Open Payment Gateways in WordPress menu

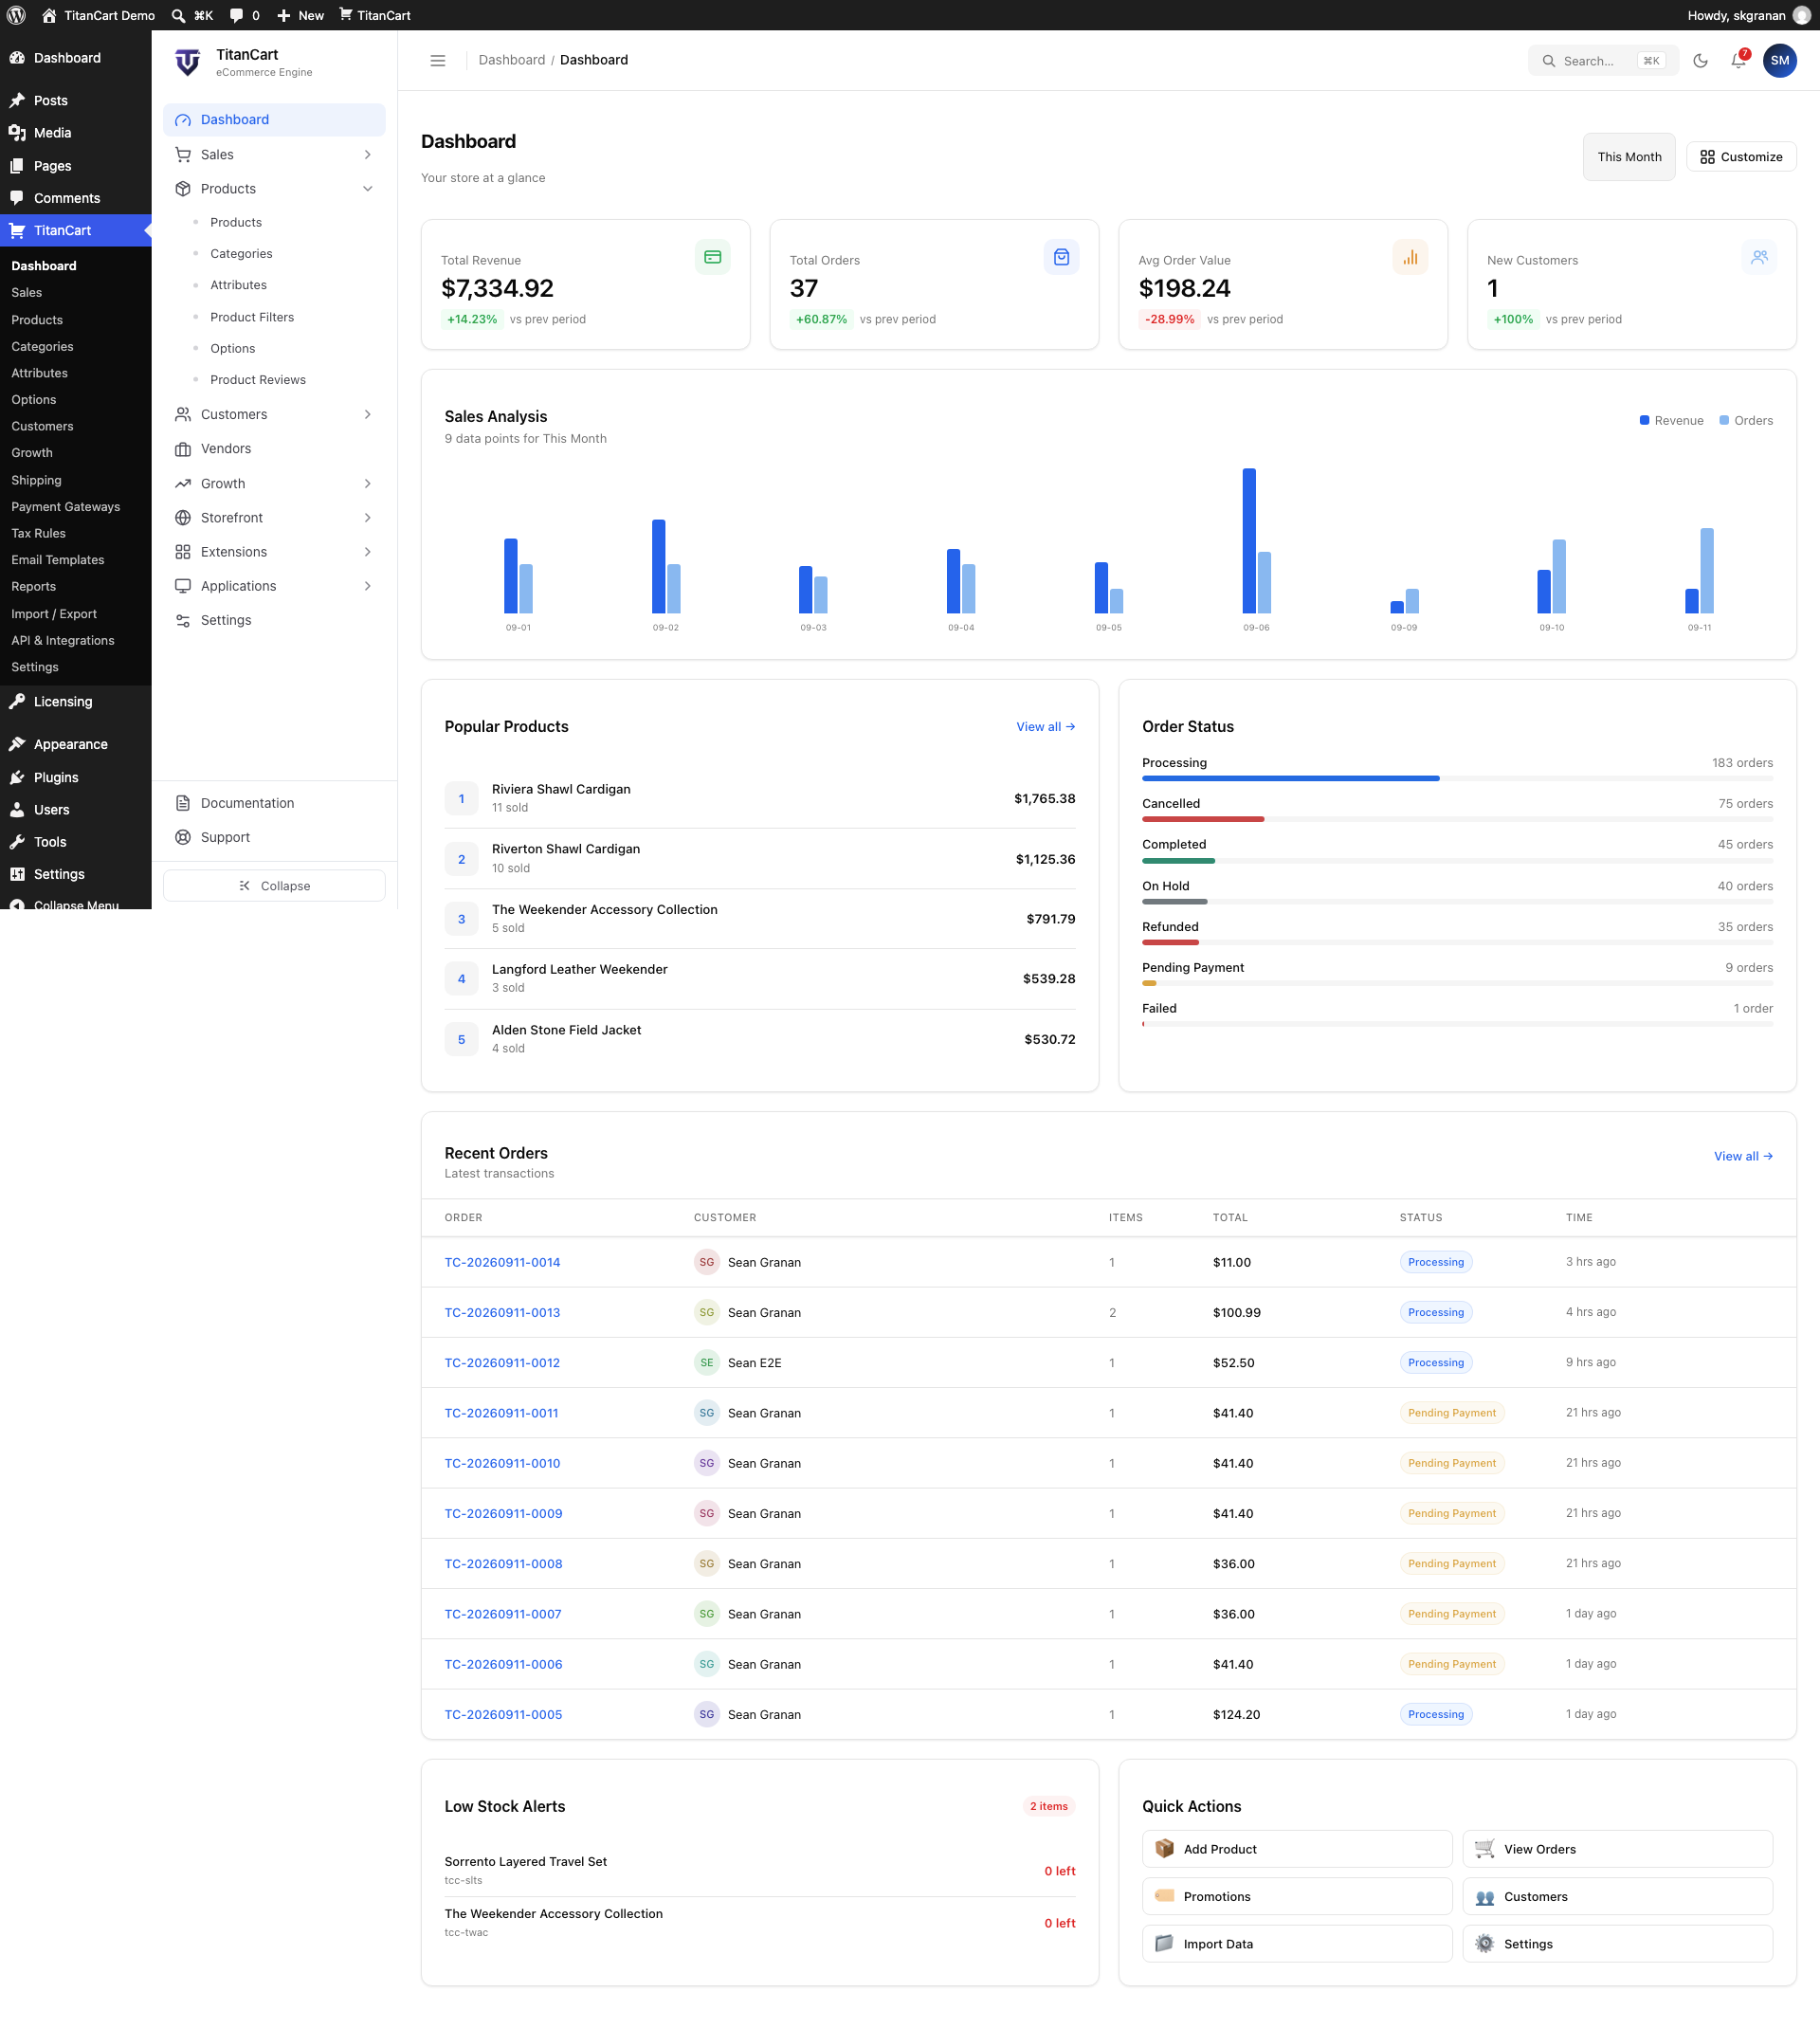pyautogui.click(x=65, y=506)
